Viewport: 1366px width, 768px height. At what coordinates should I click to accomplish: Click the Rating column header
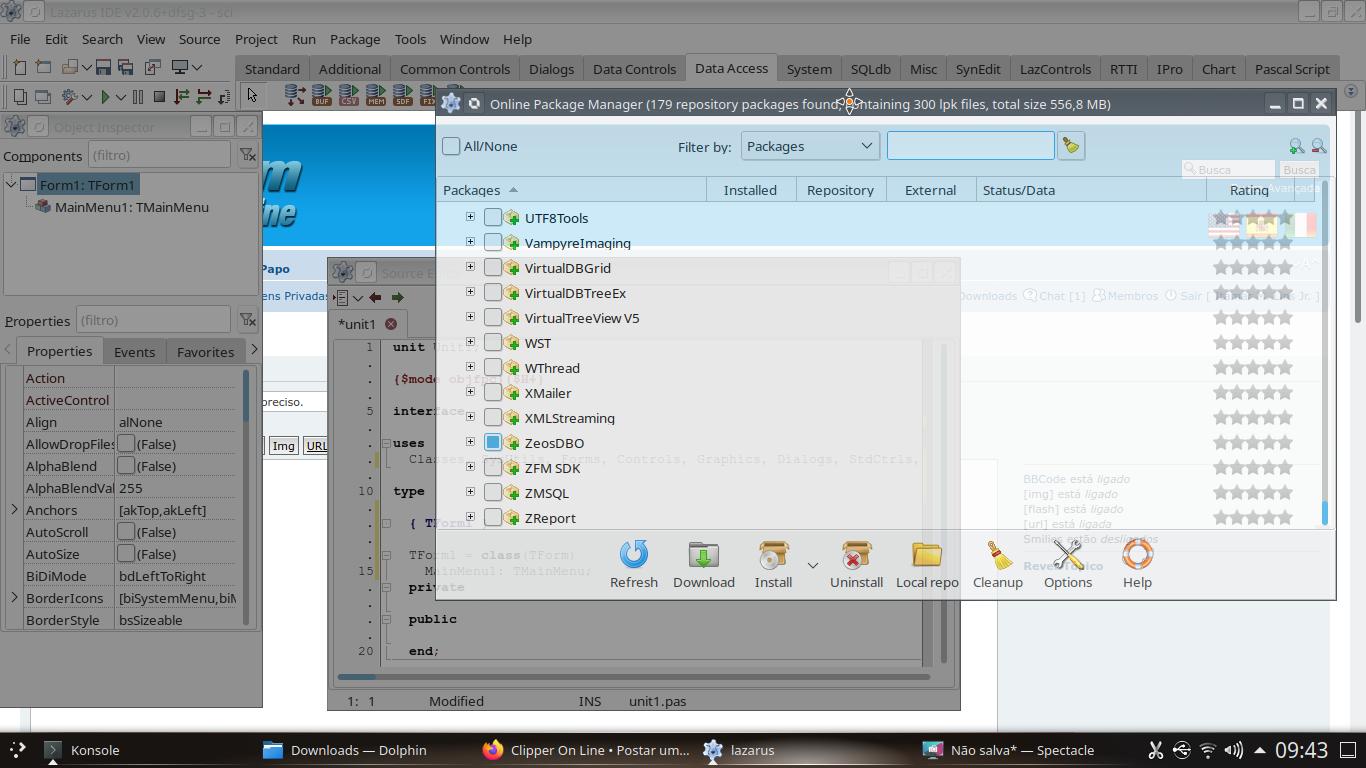1249,190
